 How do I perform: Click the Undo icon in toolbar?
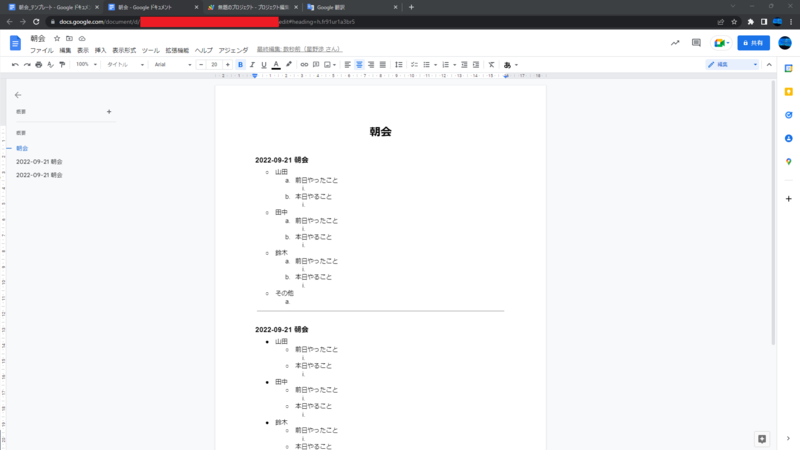[15, 65]
